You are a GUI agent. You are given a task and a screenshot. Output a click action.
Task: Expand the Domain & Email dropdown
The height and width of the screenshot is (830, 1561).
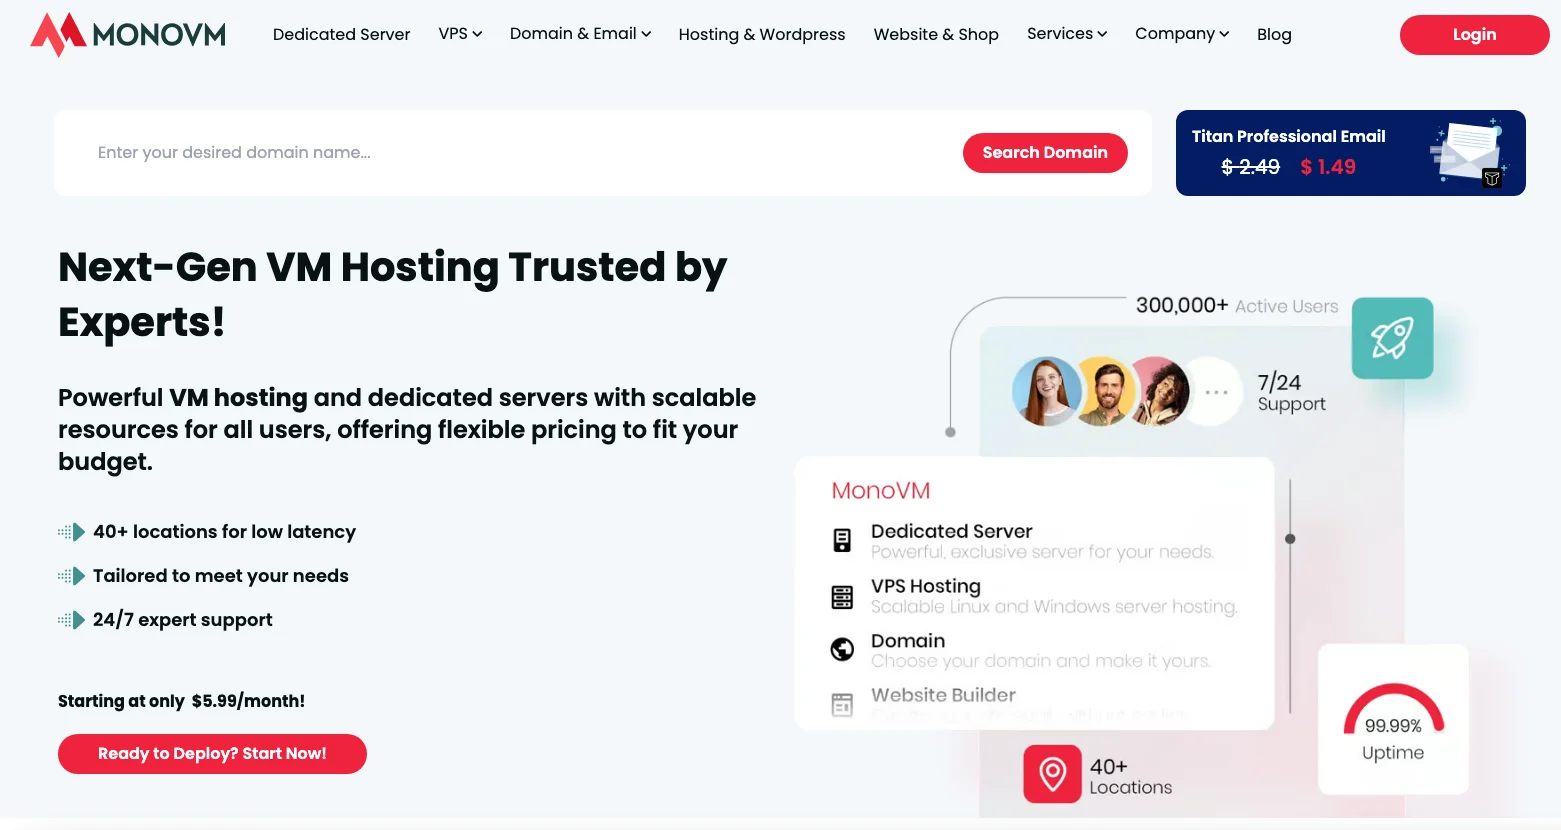pyautogui.click(x=580, y=34)
